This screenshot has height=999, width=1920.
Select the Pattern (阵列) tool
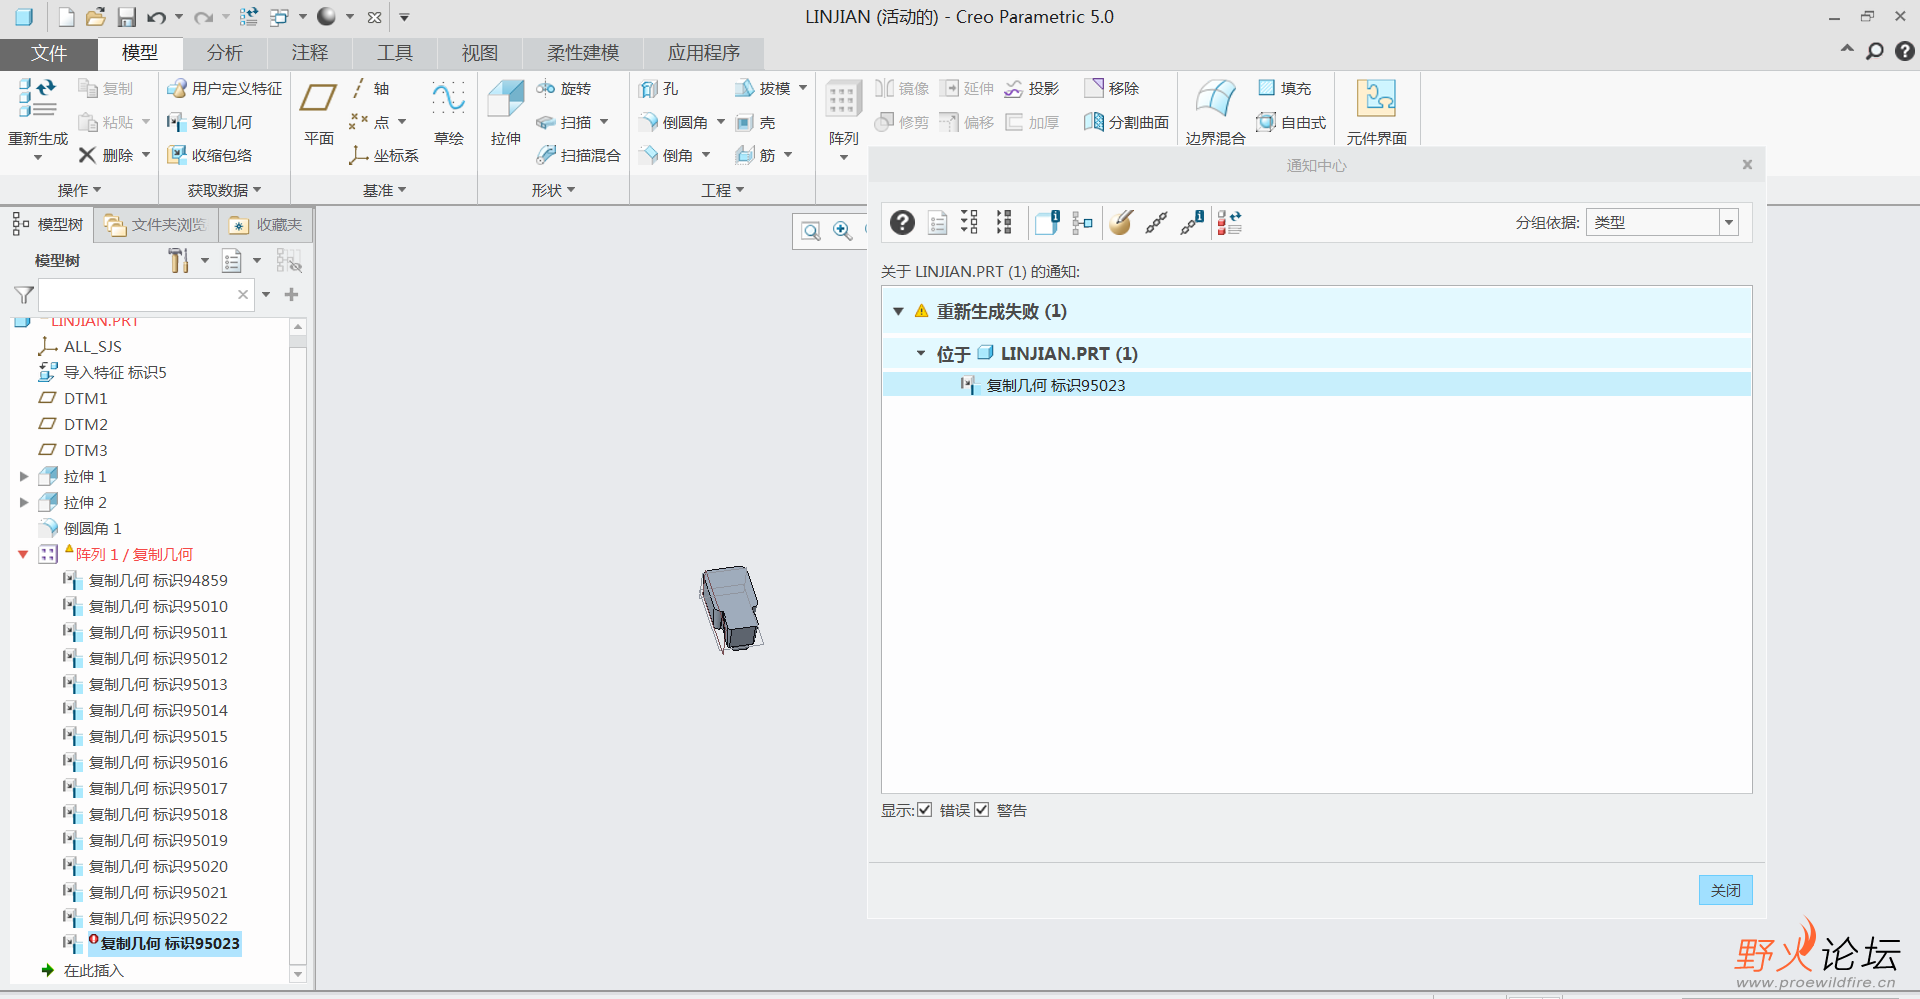843,112
